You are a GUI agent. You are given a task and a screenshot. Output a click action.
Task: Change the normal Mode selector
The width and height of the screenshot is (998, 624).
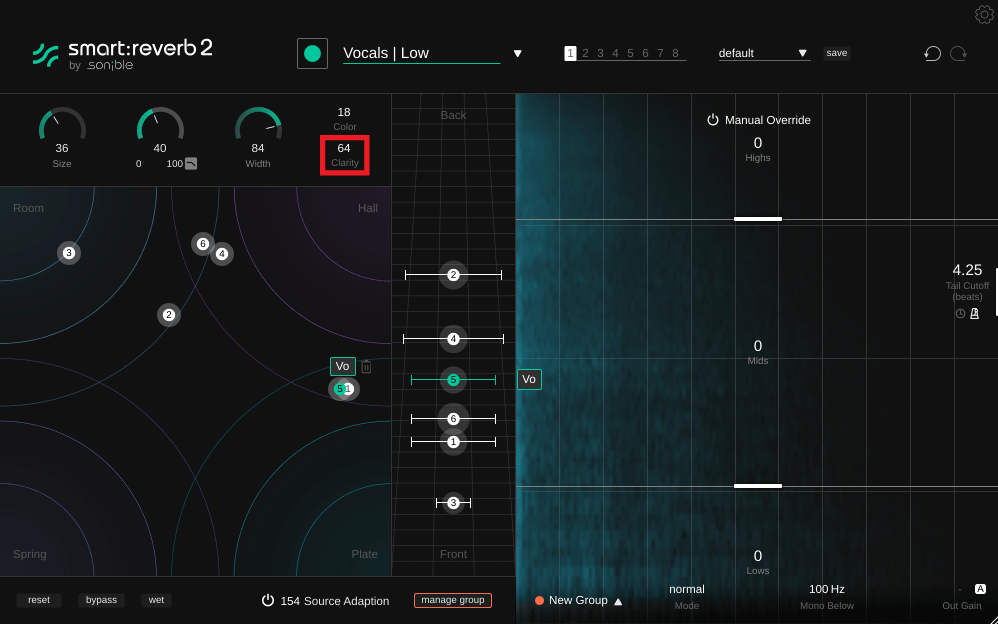(x=687, y=589)
